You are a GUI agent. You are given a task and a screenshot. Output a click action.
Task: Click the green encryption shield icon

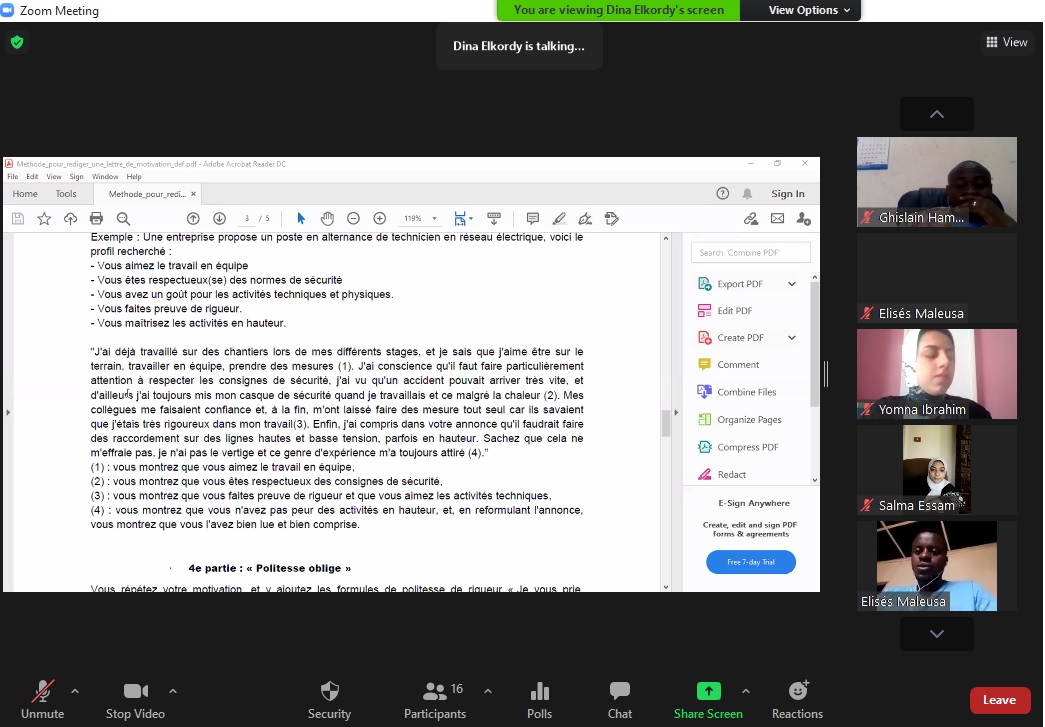pyautogui.click(x=16, y=42)
